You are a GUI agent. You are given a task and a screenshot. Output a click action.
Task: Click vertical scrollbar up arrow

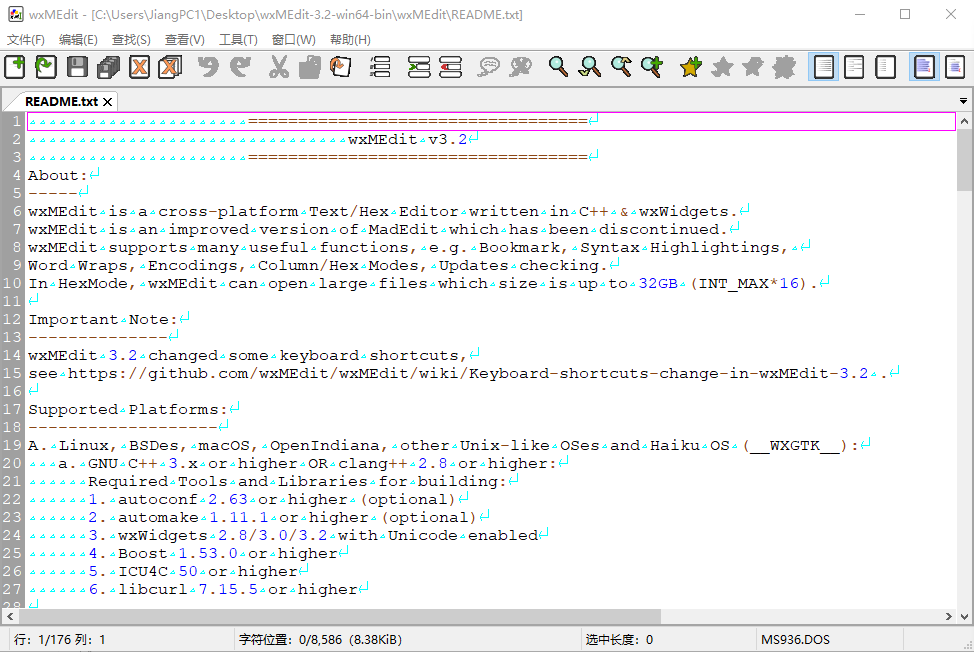click(x=964, y=121)
